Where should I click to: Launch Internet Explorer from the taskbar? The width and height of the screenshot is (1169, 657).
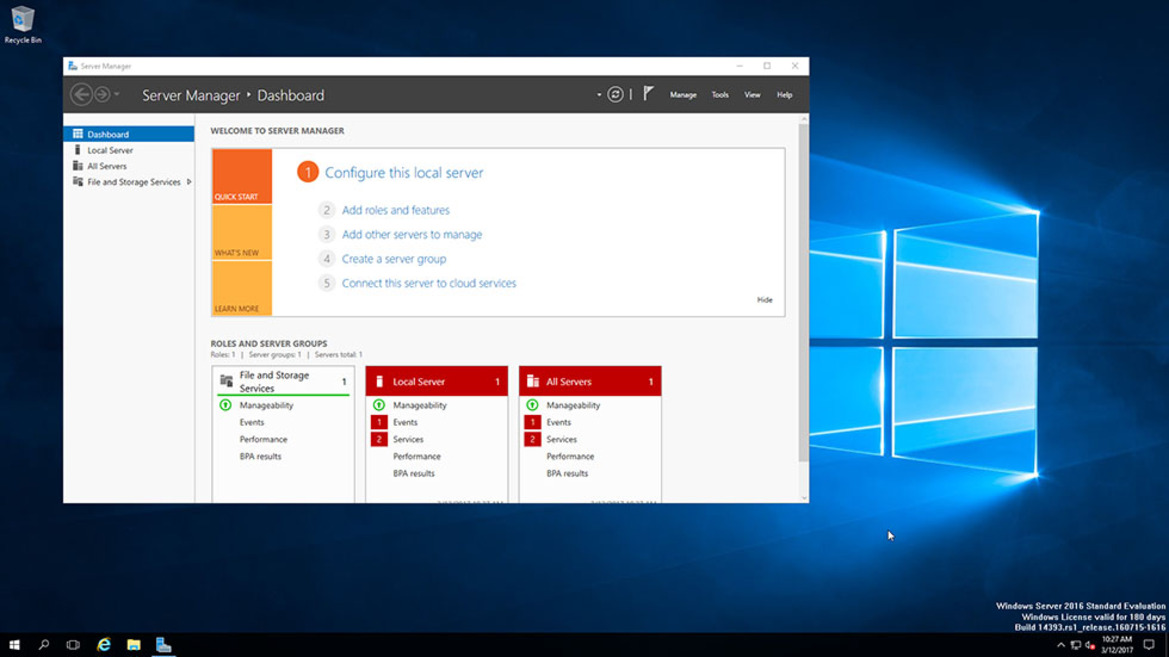104,645
